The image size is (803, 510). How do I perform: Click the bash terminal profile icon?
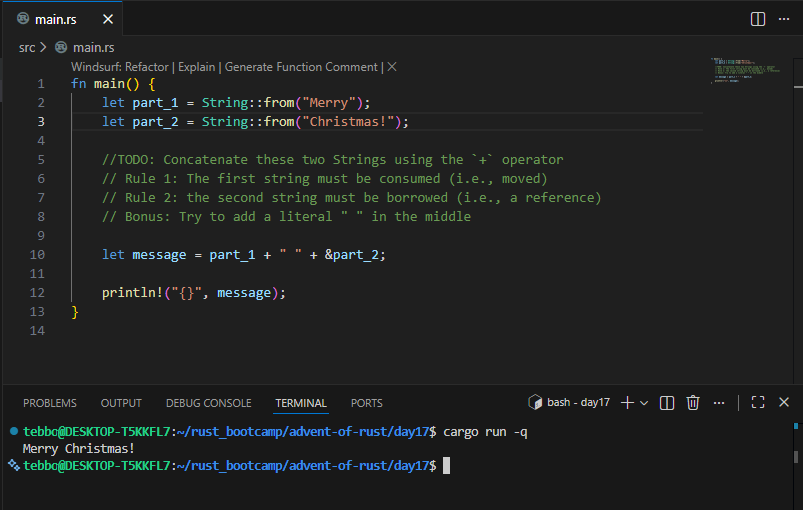(x=535, y=402)
